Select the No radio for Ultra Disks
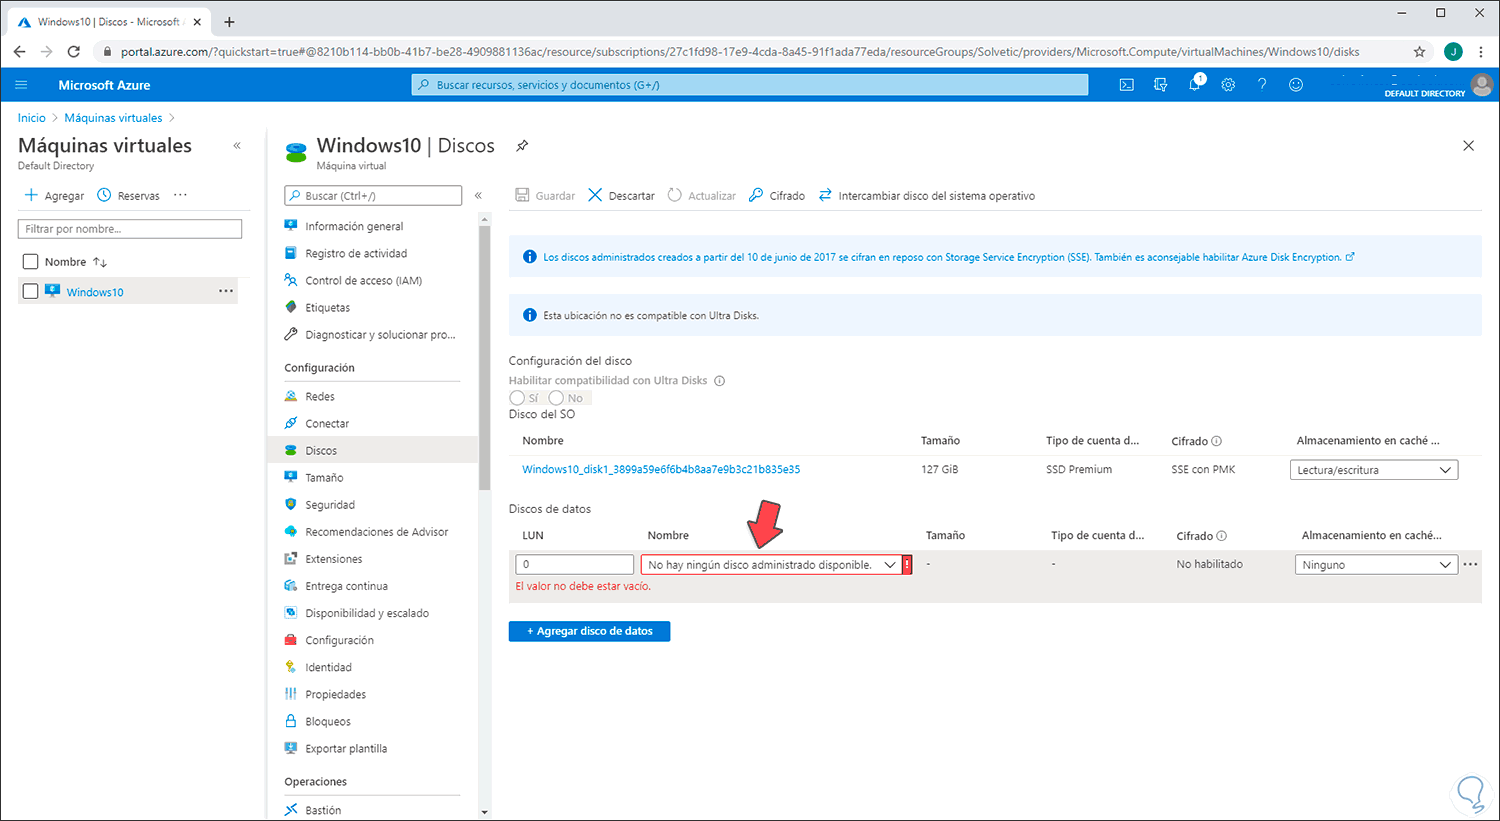This screenshot has width=1500, height=821. [x=556, y=398]
